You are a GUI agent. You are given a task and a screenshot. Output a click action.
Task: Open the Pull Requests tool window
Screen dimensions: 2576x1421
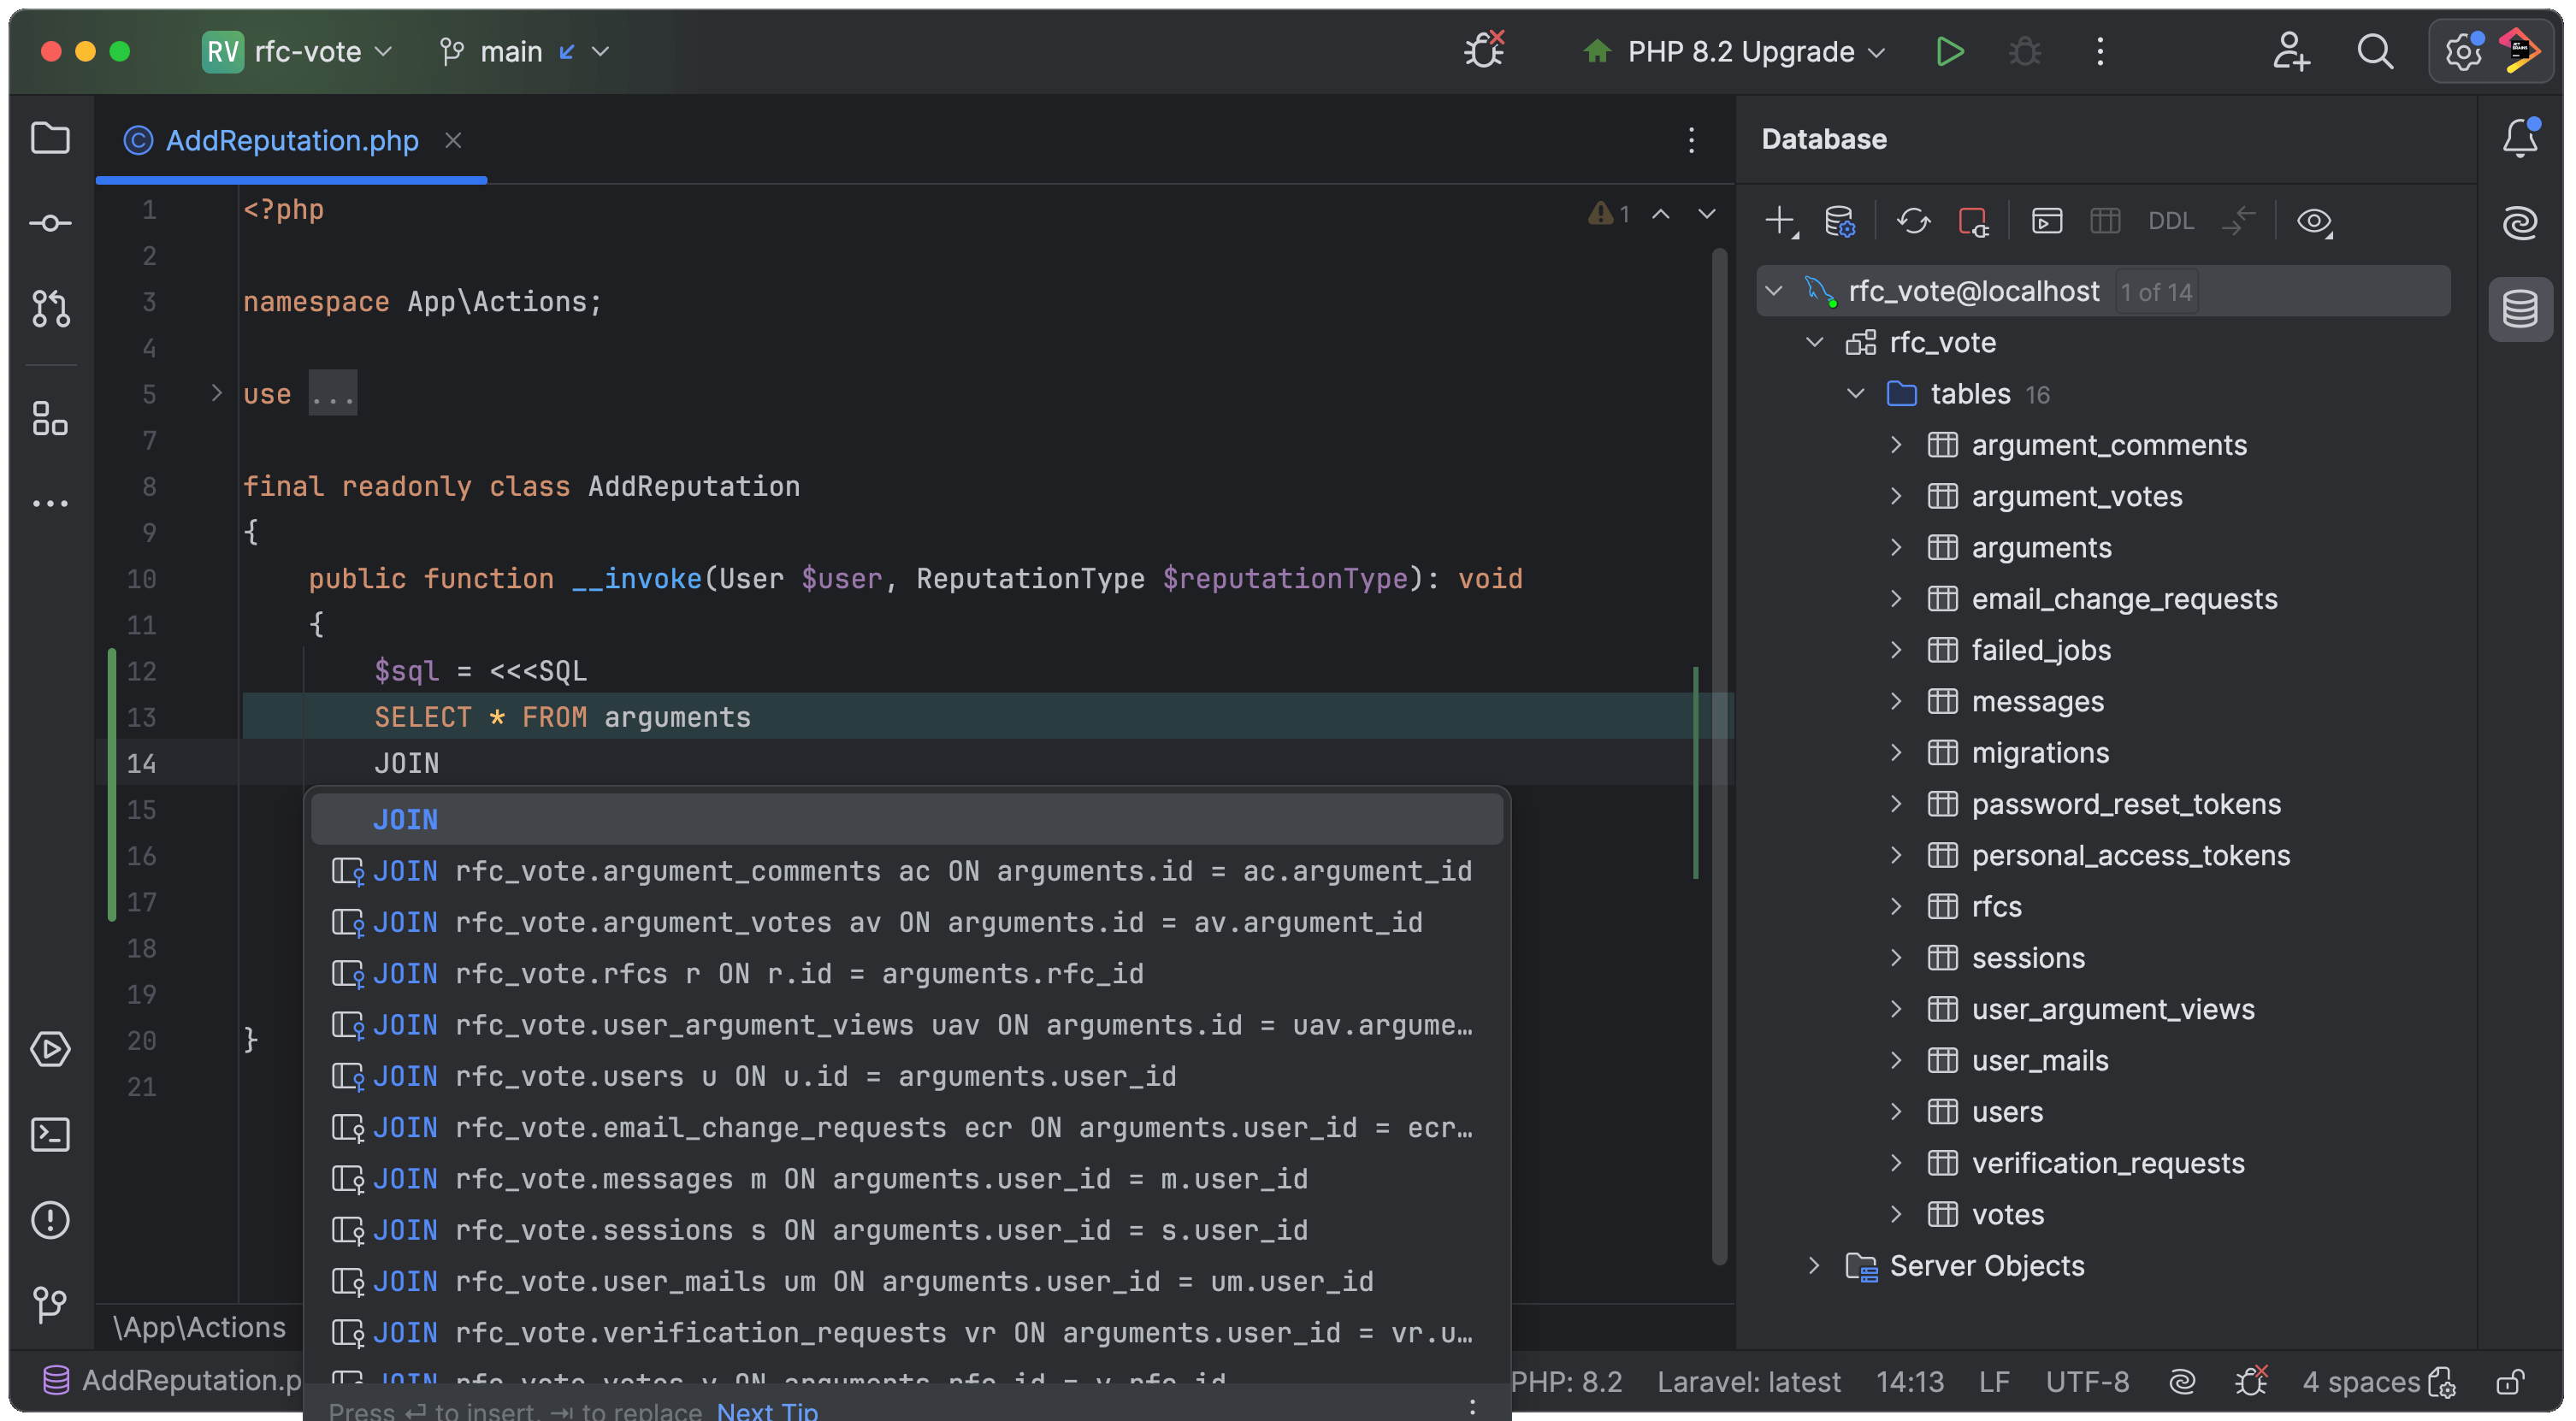(50, 309)
